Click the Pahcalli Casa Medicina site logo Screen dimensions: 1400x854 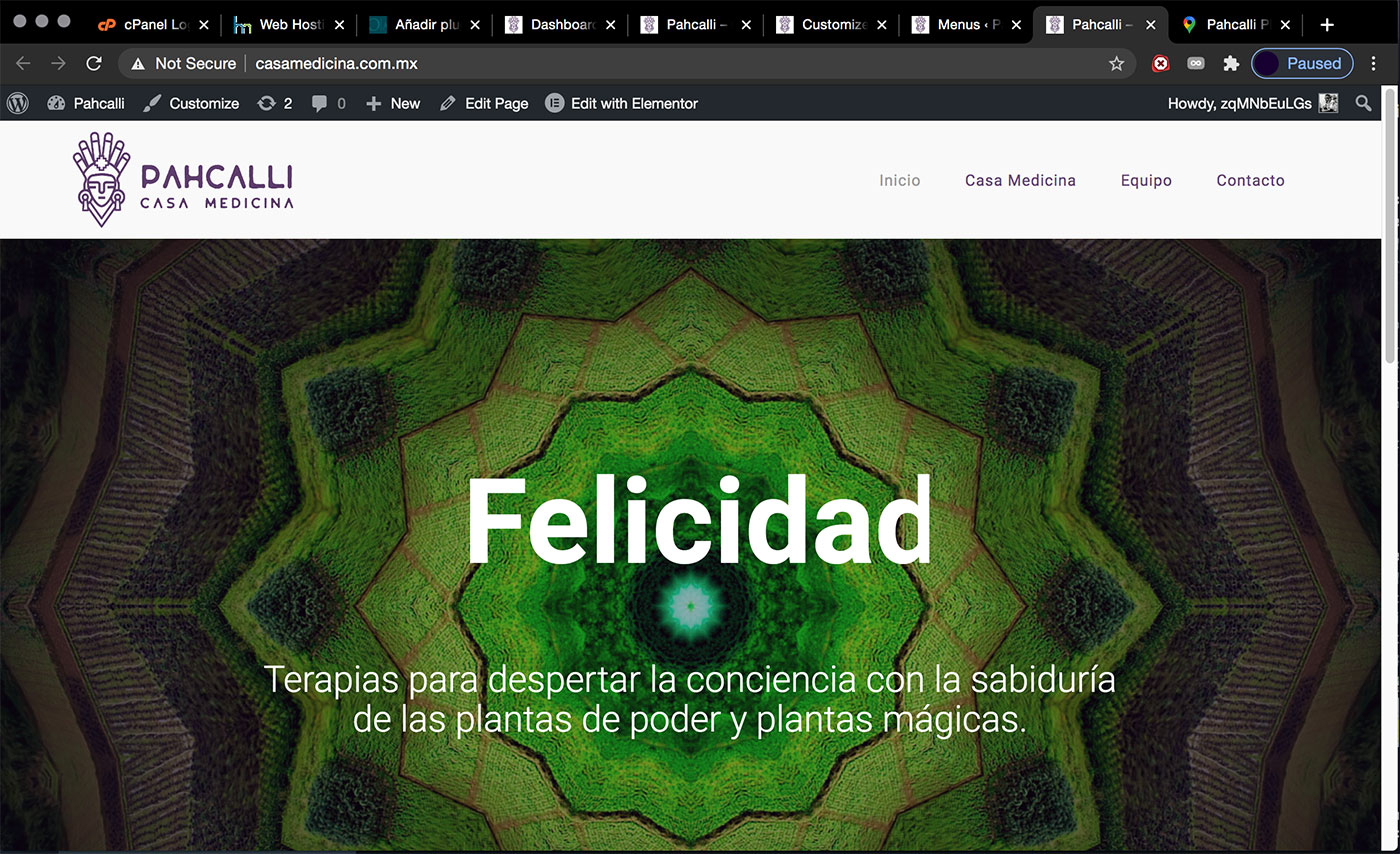[x=183, y=180]
